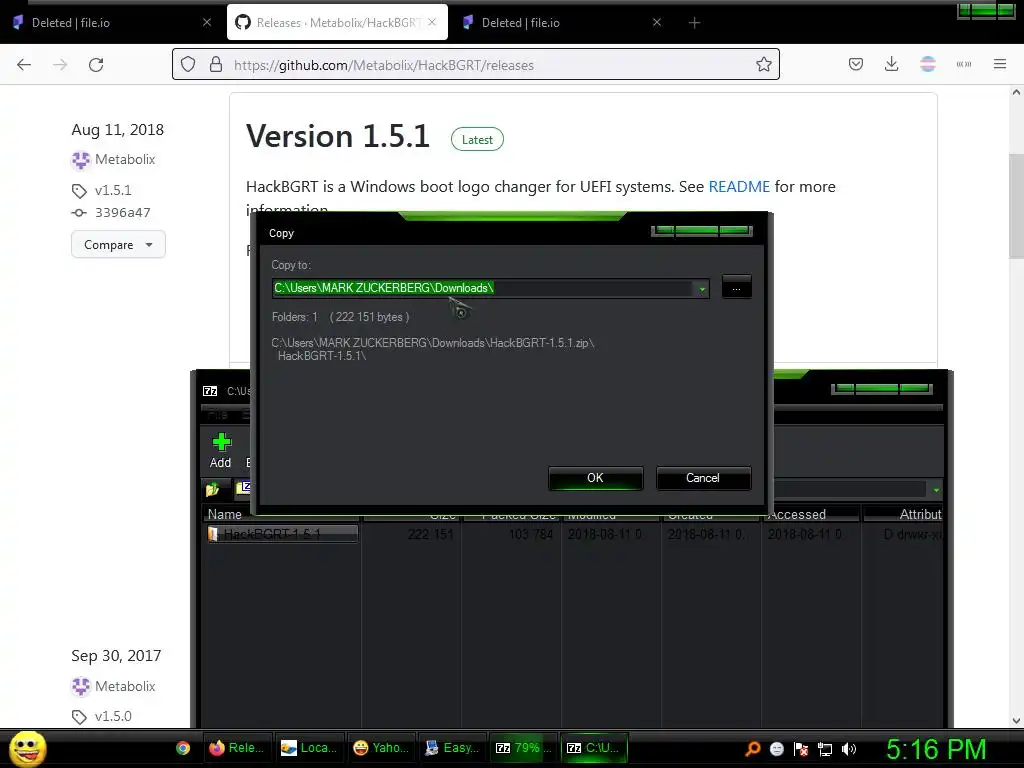
Task: Open the Pocket save icon in Firefox
Action: (x=856, y=64)
